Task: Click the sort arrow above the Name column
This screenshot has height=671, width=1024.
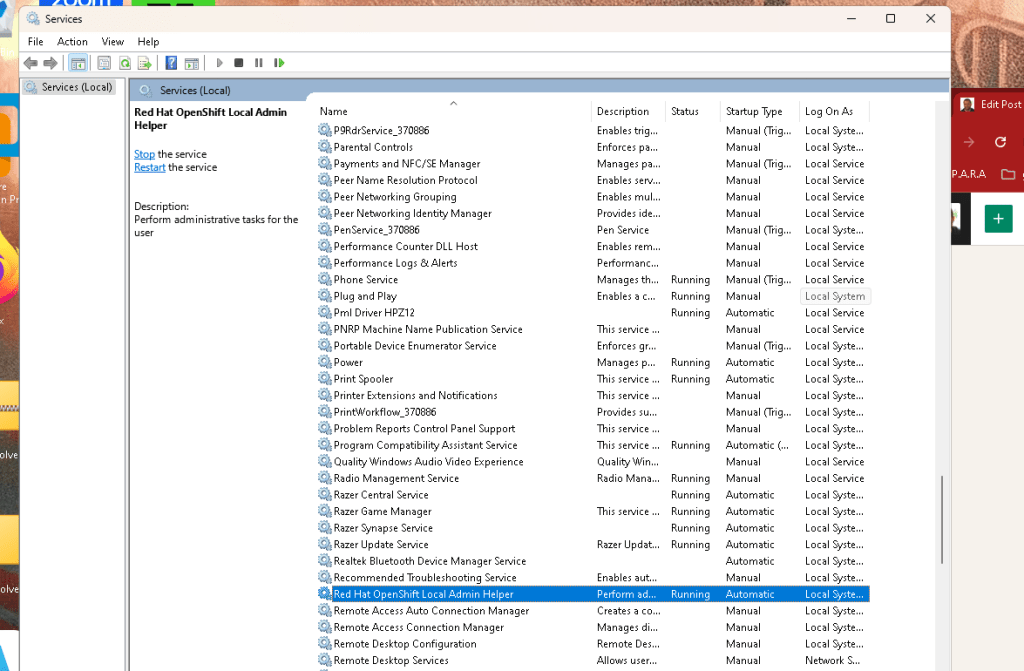Action: coord(453,103)
